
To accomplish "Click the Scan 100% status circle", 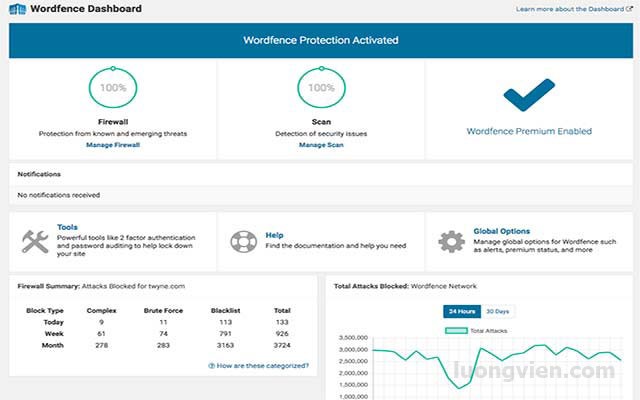I will click(321, 87).
